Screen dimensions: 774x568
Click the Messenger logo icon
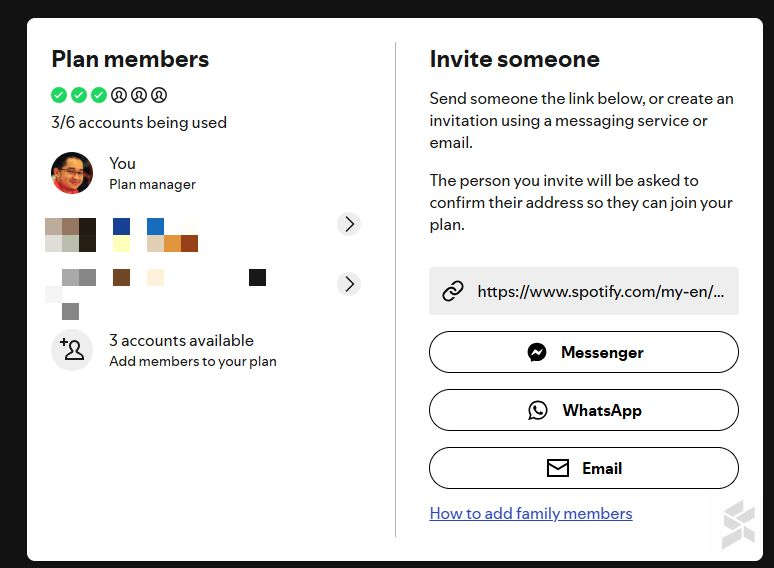tap(537, 352)
